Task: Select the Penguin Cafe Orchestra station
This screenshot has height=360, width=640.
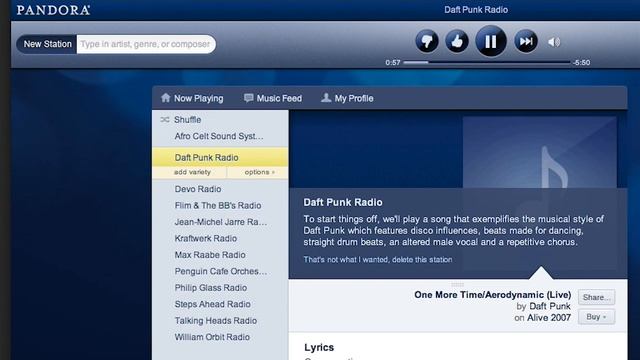Action: 220,271
